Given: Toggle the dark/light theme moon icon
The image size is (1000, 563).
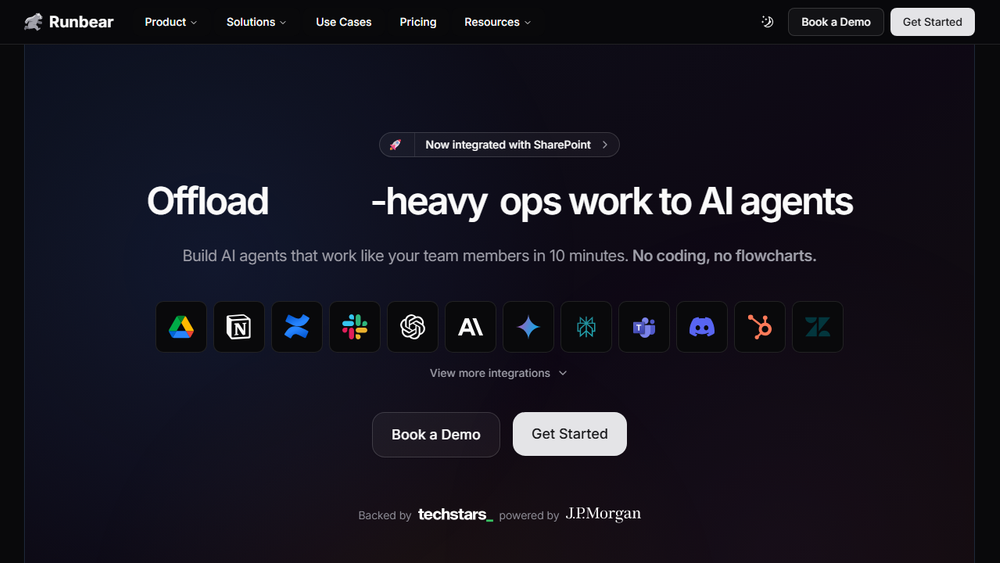Looking at the screenshot, I should pyautogui.click(x=767, y=22).
